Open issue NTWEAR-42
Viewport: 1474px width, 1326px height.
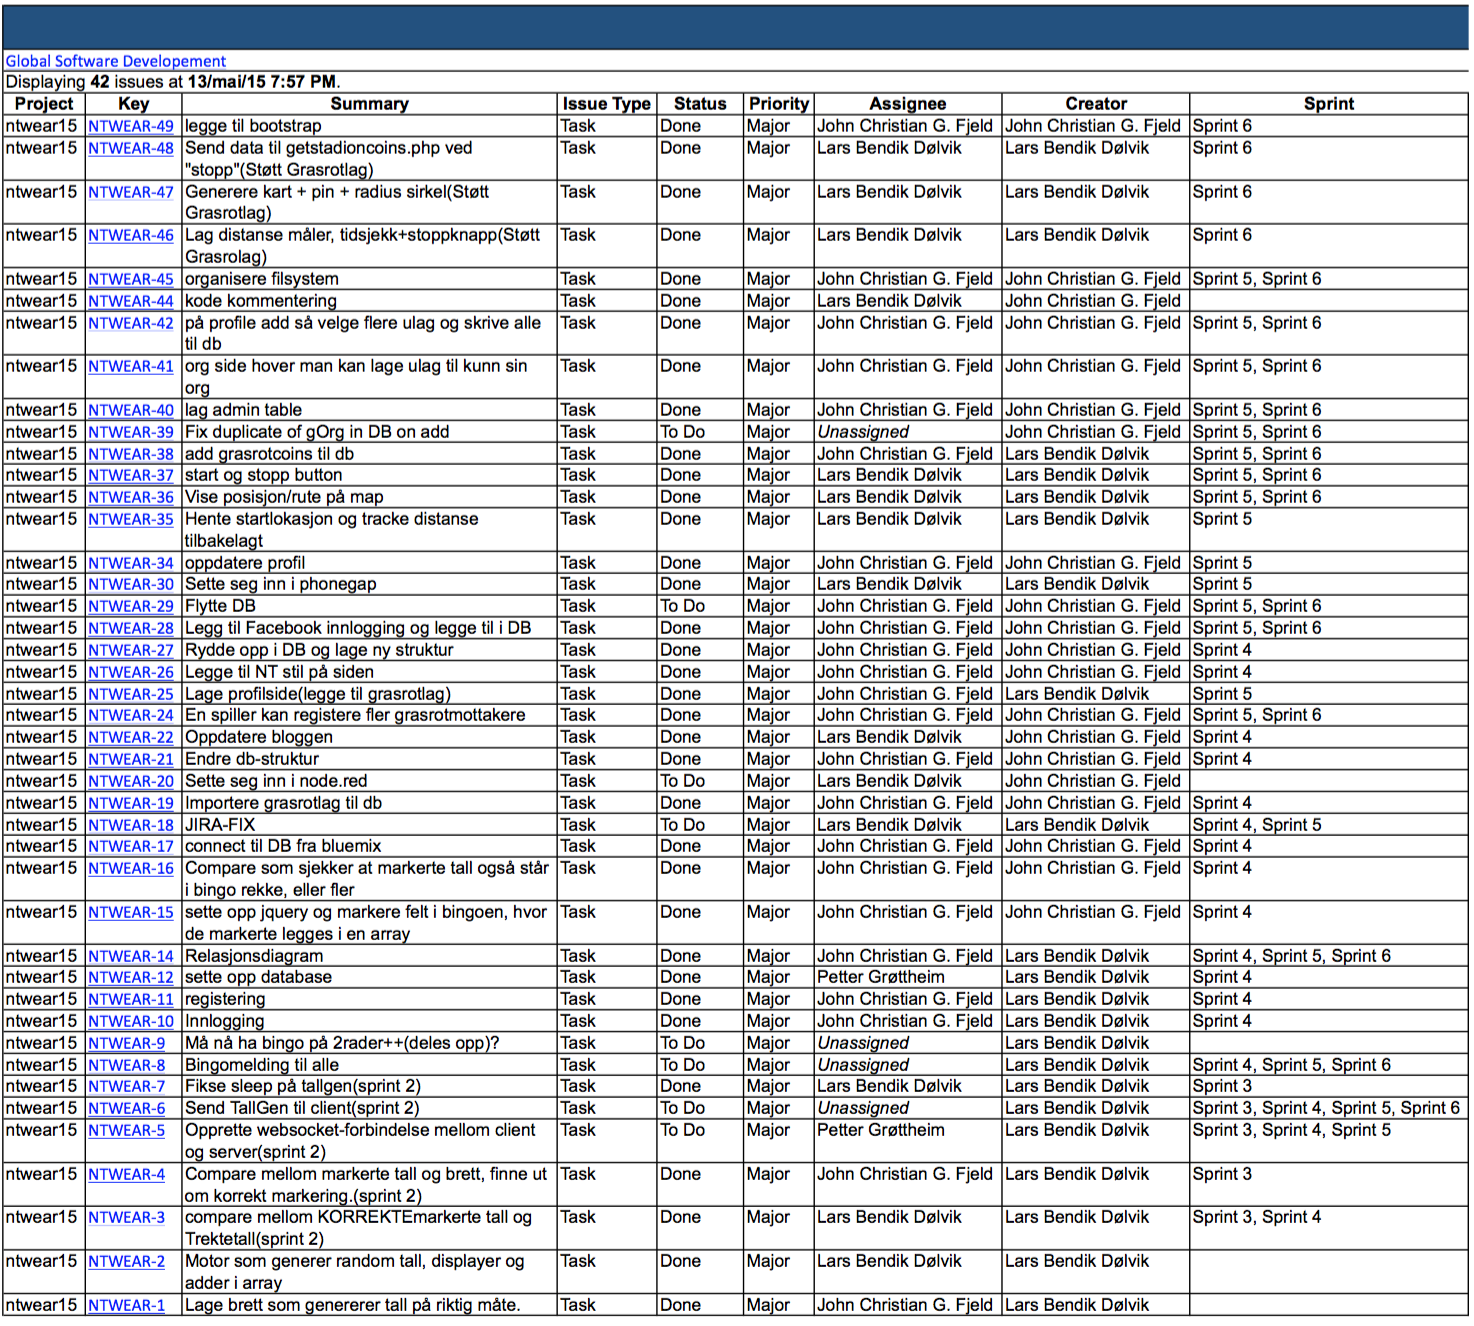(x=131, y=323)
